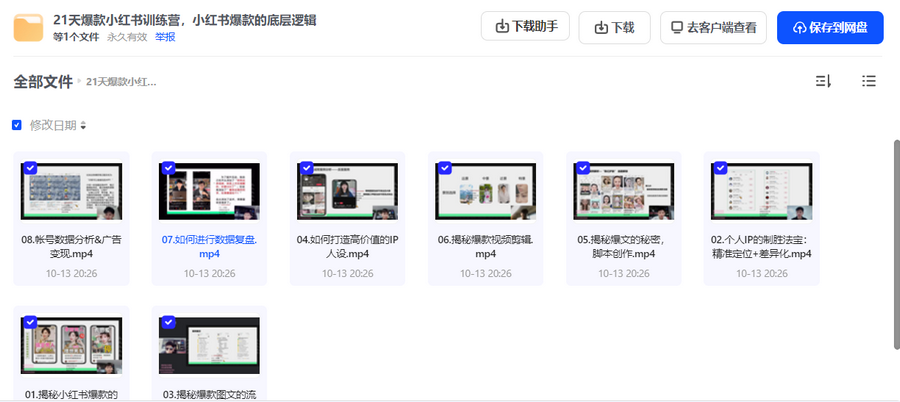
Task: Uncheck 01.揭秘小红书爆款 checkbox
Action: coord(30,322)
